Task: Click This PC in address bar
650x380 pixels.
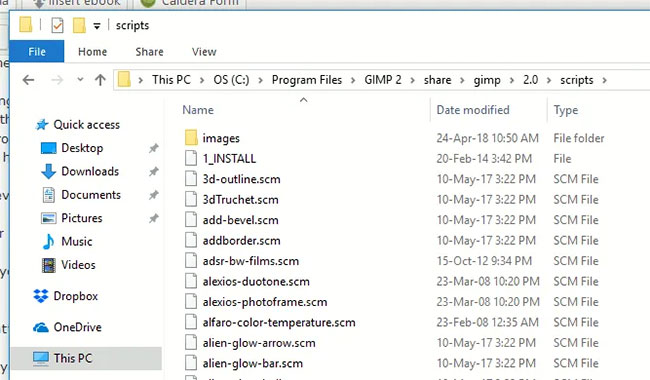Action: pyautogui.click(x=171, y=80)
